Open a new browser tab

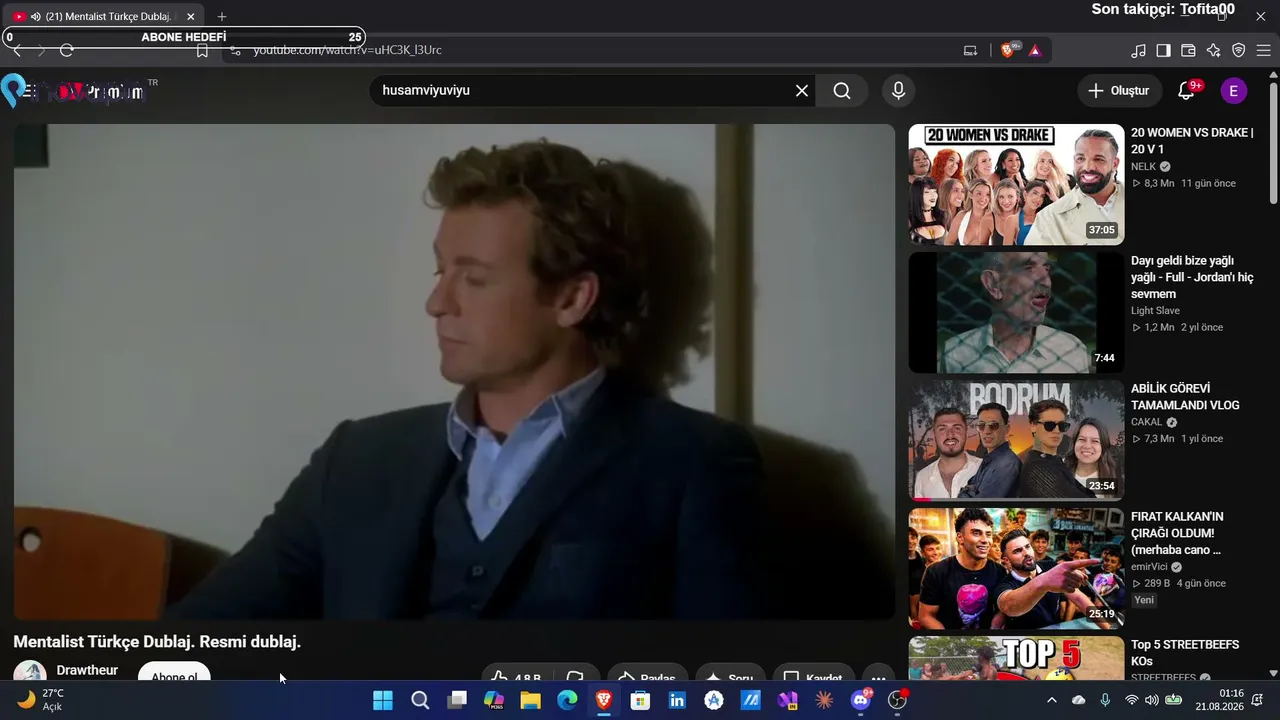pyautogui.click(x=222, y=17)
